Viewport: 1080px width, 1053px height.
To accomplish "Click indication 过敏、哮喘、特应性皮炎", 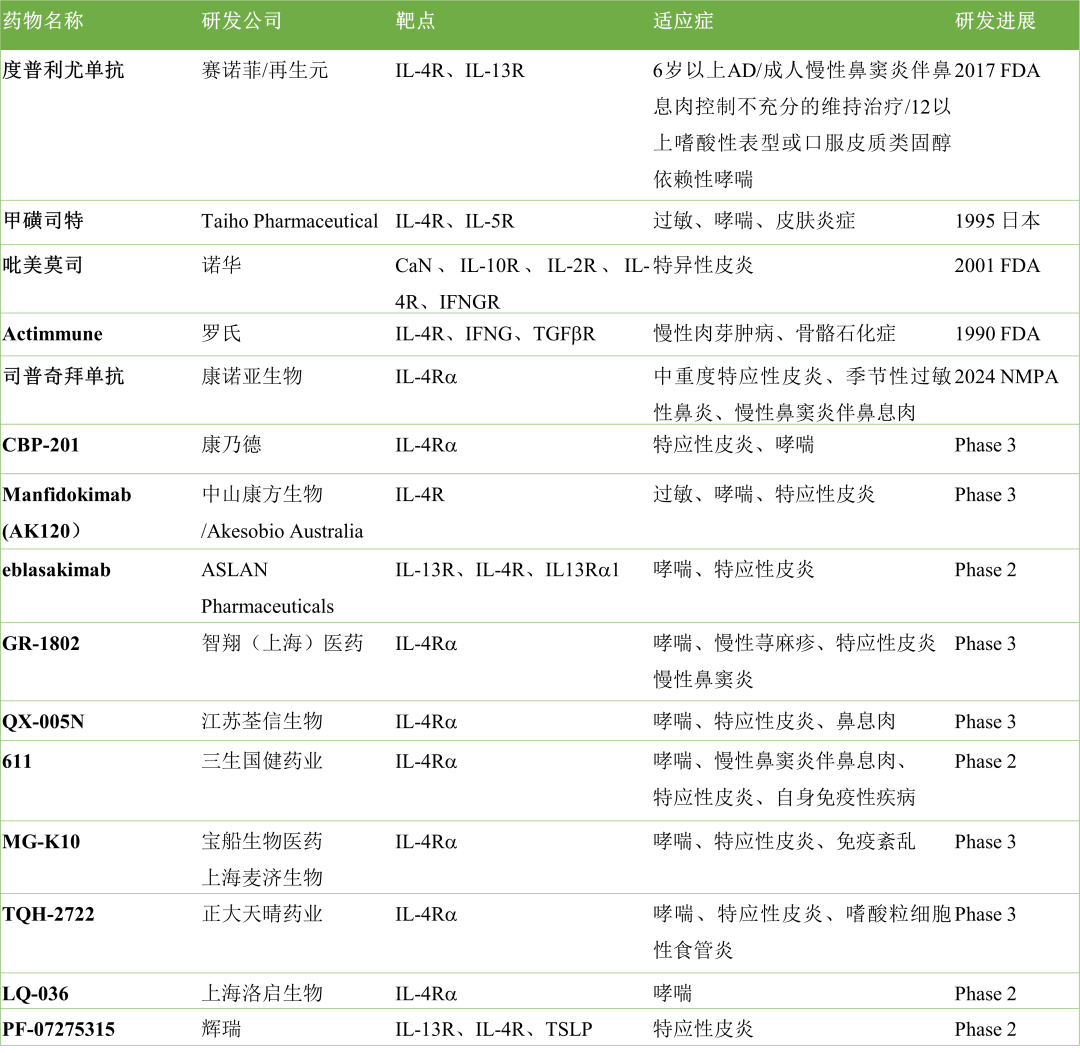I will pos(764,494).
